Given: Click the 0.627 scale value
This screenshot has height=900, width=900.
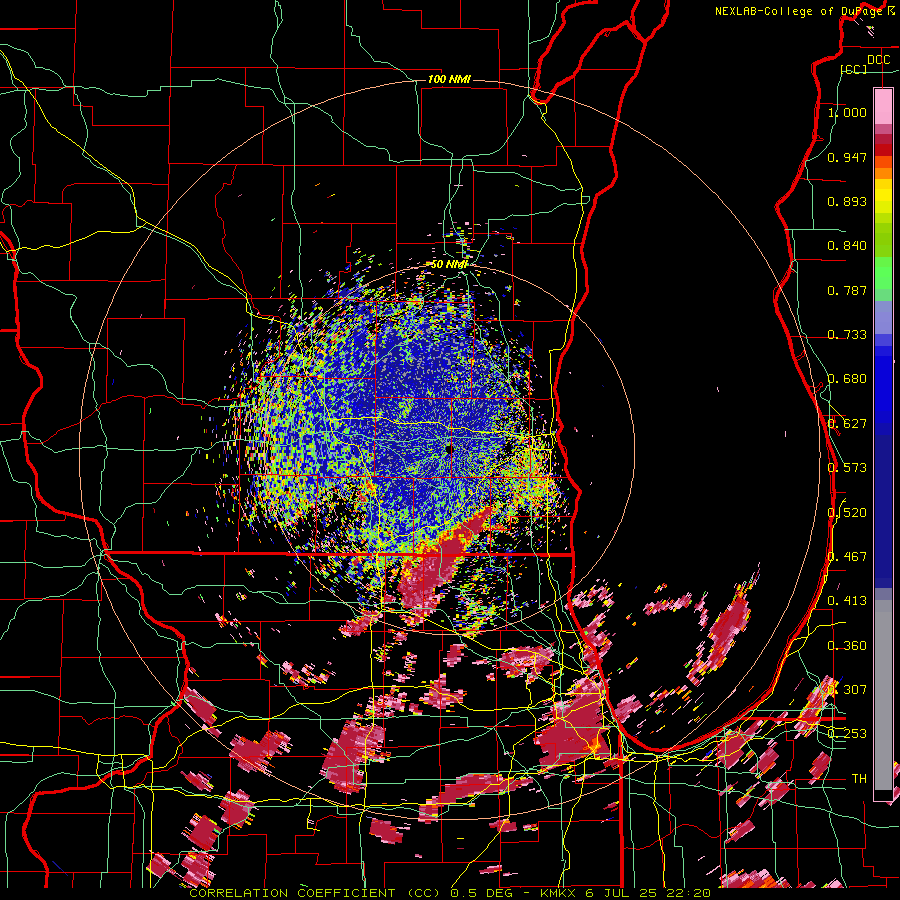Looking at the screenshot, I should 847,424.
